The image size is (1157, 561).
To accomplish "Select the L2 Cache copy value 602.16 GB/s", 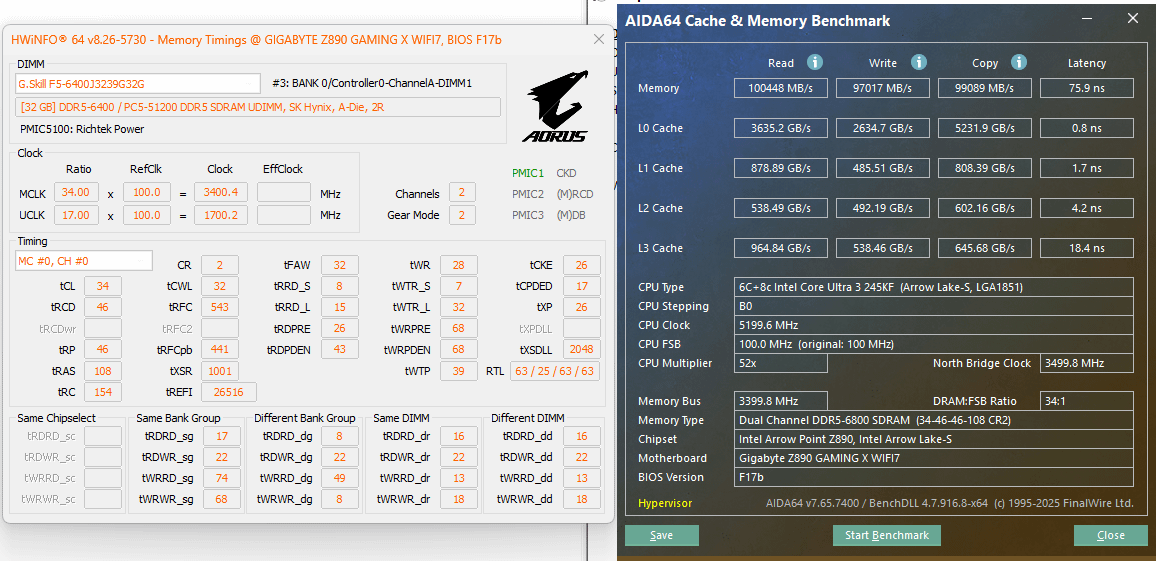I will (x=985, y=208).
